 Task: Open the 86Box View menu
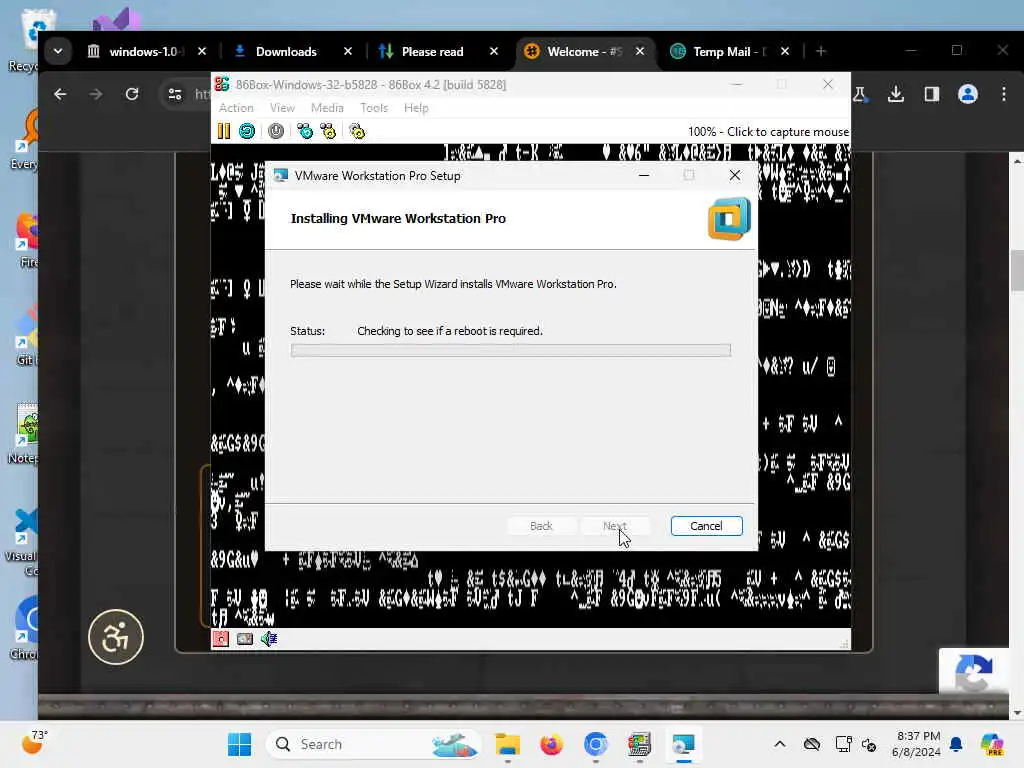coord(282,108)
